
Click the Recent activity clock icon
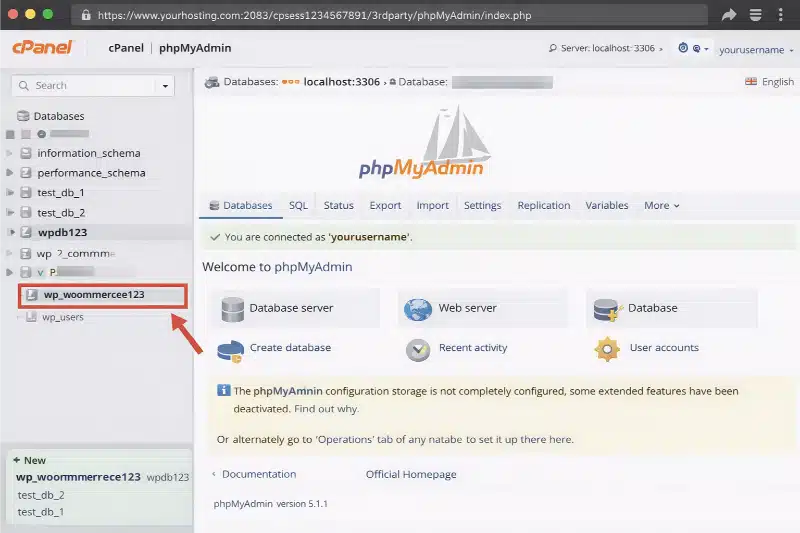coord(418,350)
